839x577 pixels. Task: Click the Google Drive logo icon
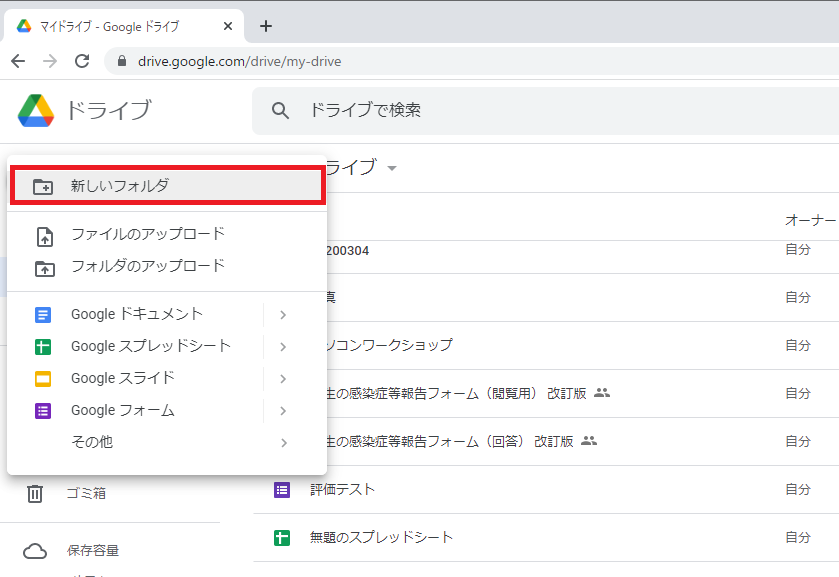pyautogui.click(x=36, y=110)
